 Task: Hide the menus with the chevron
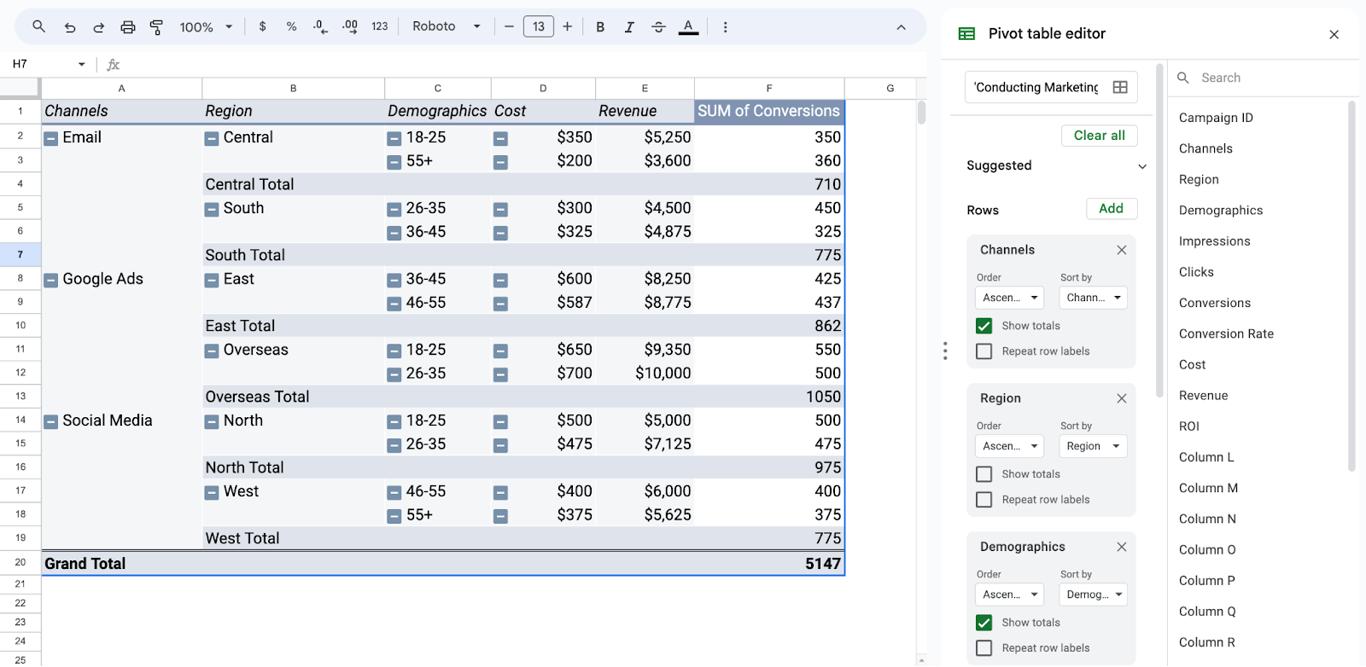901,27
